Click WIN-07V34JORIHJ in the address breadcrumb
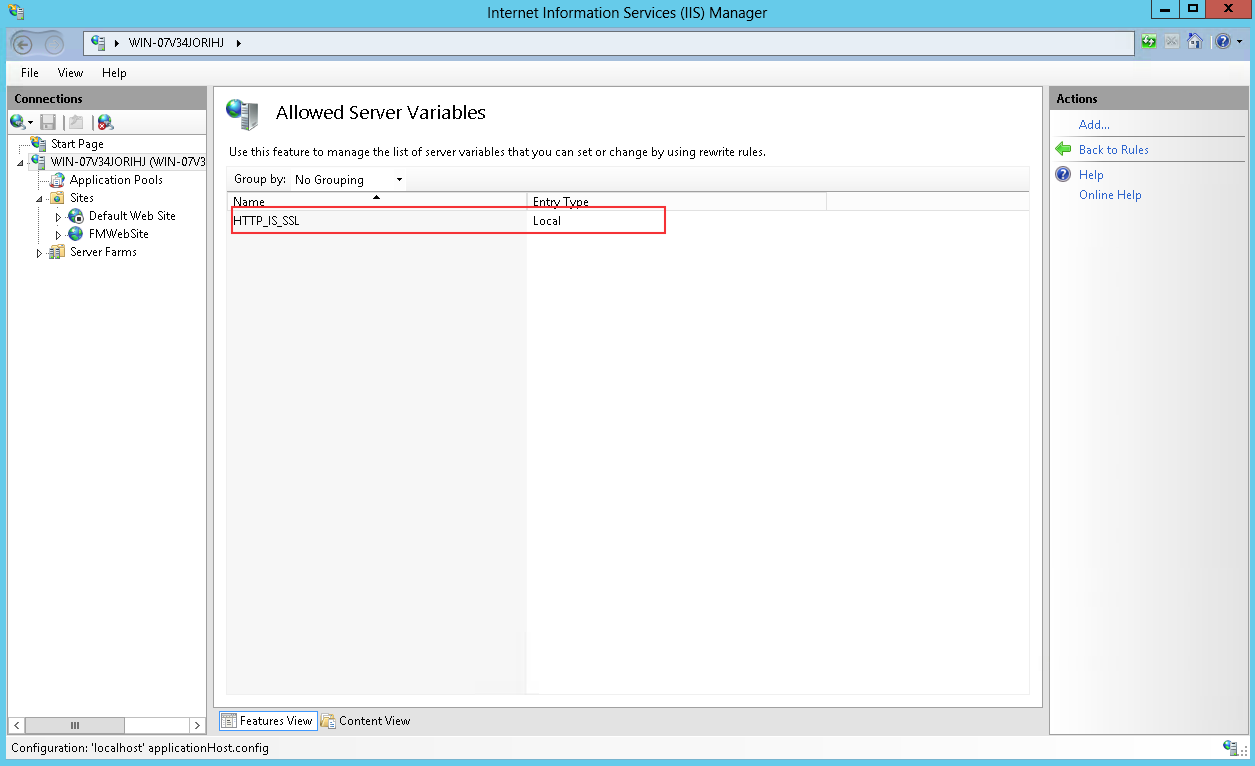 pyautogui.click(x=178, y=43)
